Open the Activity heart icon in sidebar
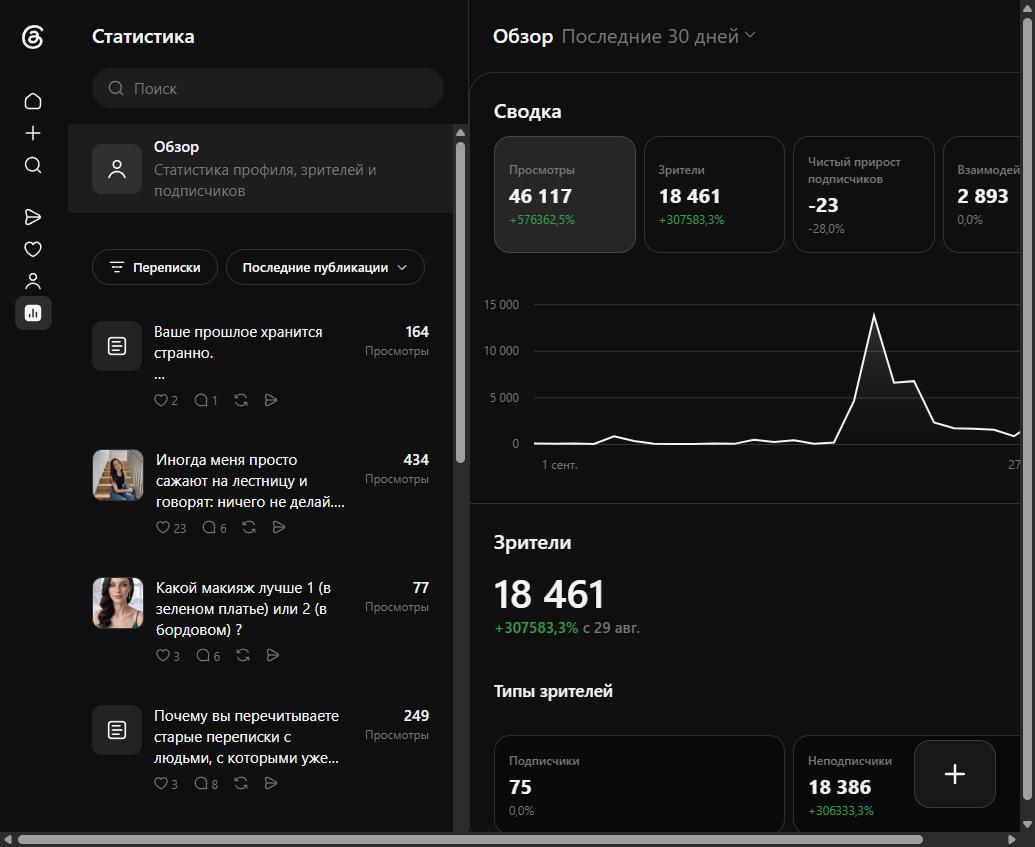The height and width of the screenshot is (847, 1035). tap(33, 249)
